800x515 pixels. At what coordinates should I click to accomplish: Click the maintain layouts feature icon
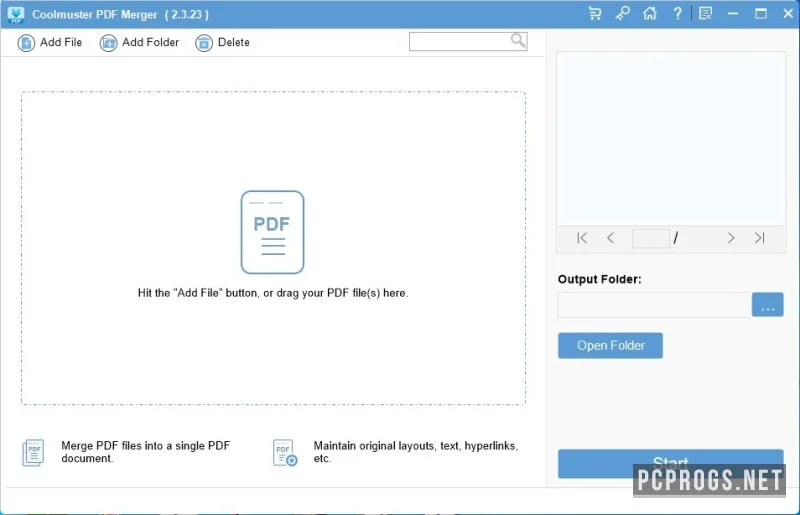tap(285, 453)
